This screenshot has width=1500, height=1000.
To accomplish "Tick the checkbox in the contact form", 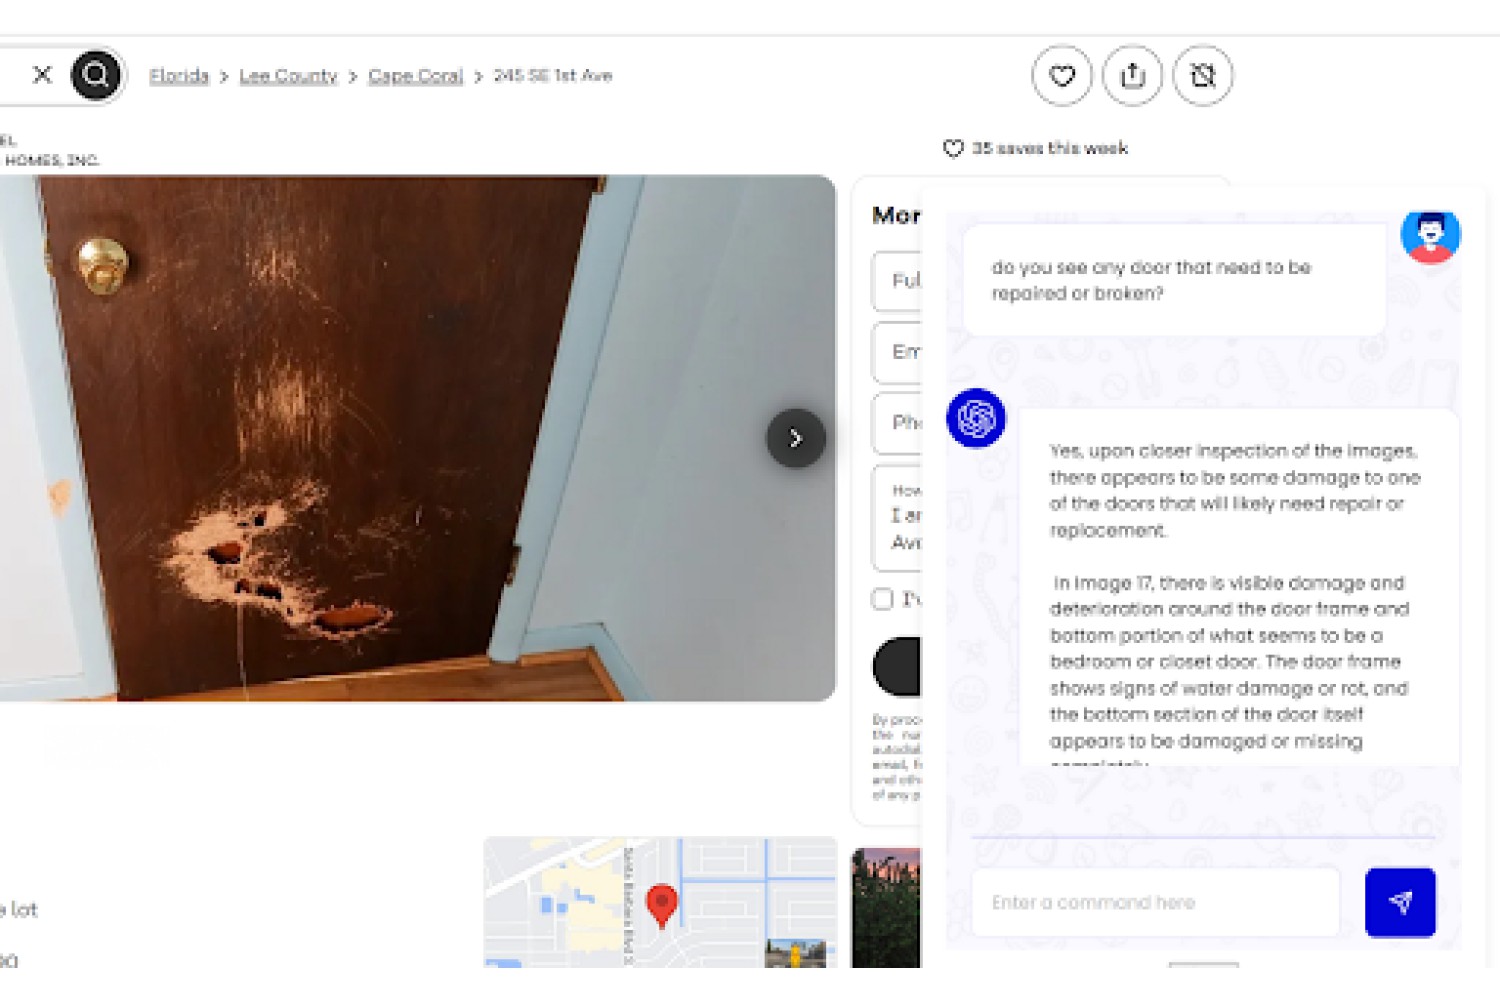I will [x=882, y=599].
